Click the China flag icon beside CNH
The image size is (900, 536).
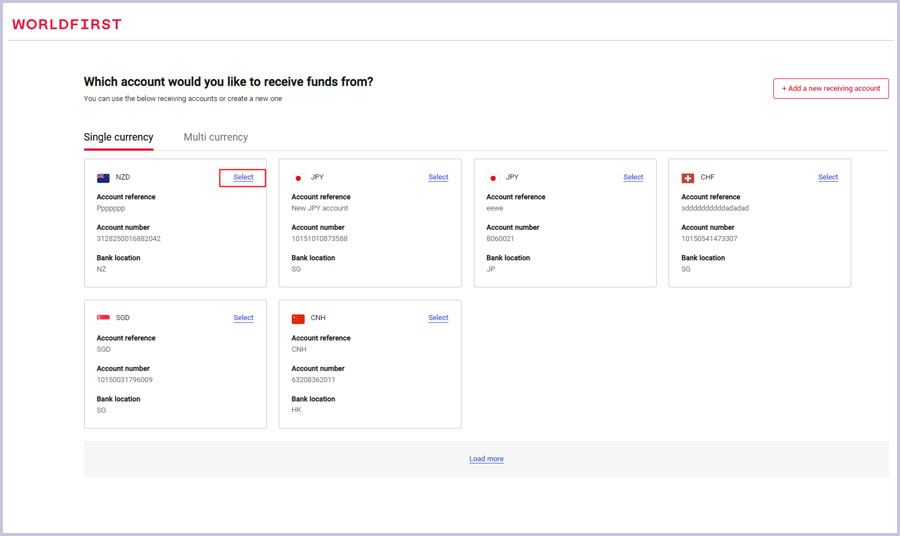pyautogui.click(x=298, y=319)
